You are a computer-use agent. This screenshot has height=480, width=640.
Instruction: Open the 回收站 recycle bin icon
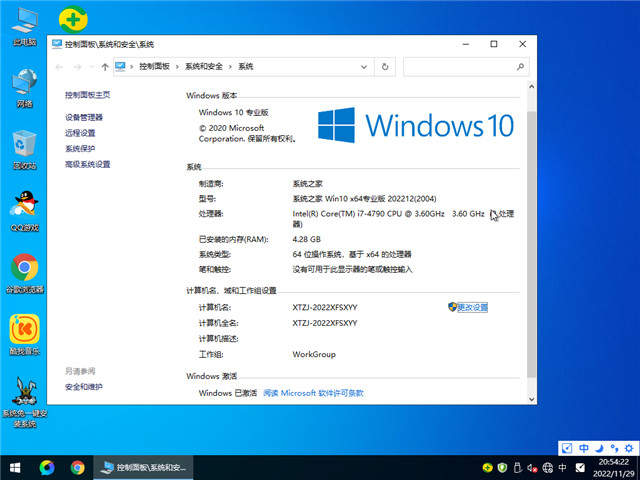pos(24,150)
